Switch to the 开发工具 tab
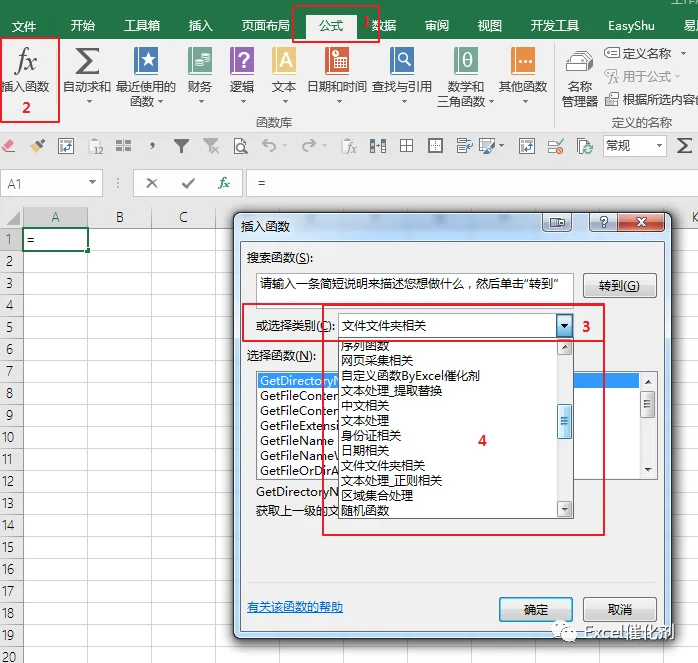 [555, 25]
